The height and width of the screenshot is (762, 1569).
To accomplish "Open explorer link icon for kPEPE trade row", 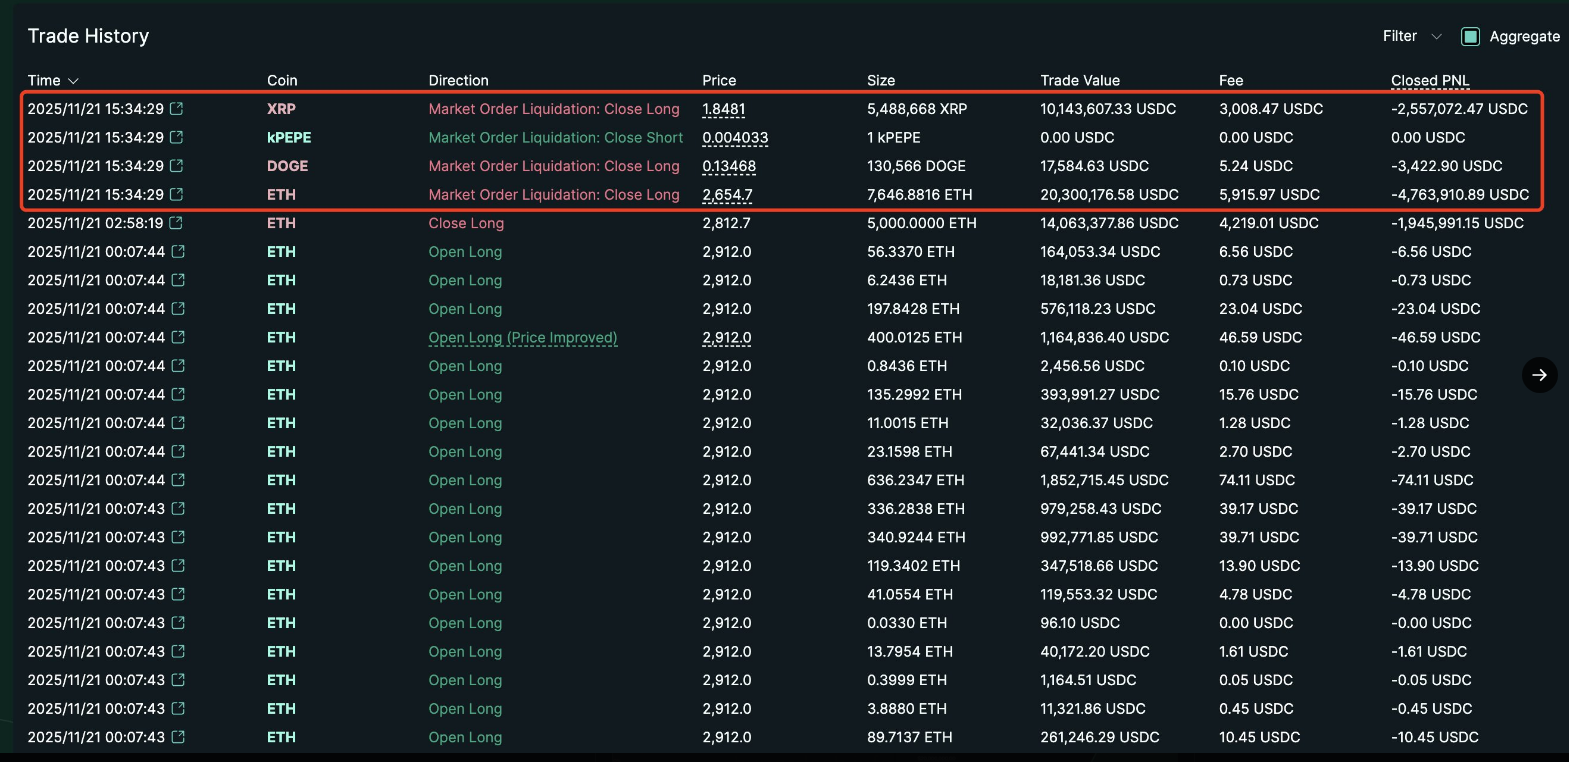I will coord(177,137).
